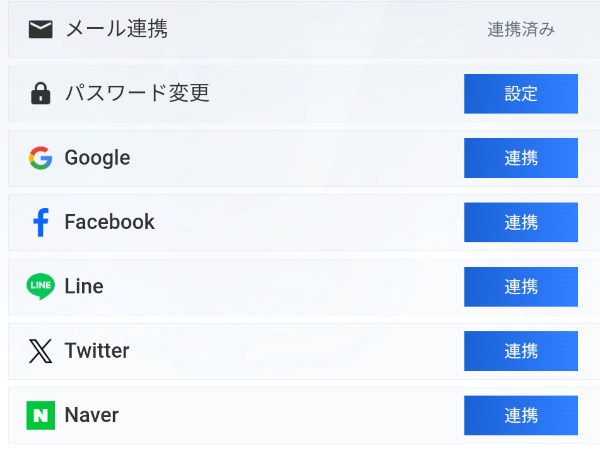Connect Naver account using 連携 button
Image resolution: width=600 pixels, height=460 pixels.
(521, 415)
